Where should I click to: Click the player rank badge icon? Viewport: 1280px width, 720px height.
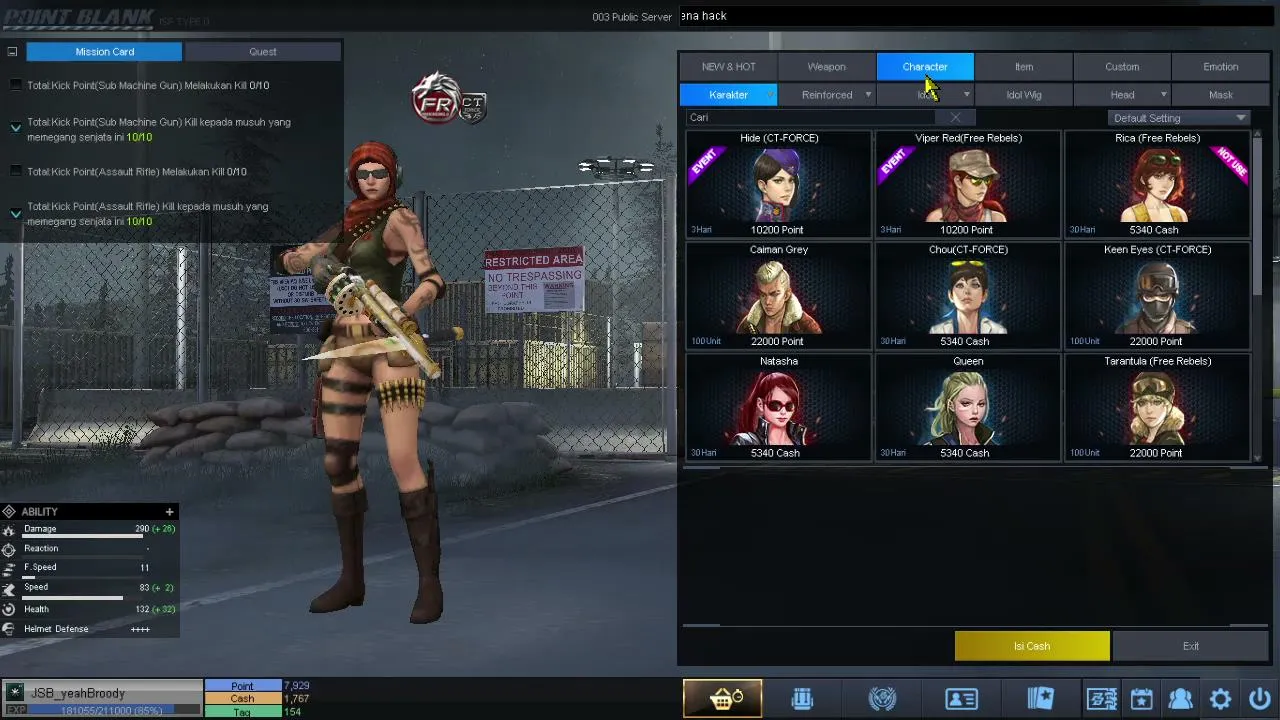[x=15, y=692]
